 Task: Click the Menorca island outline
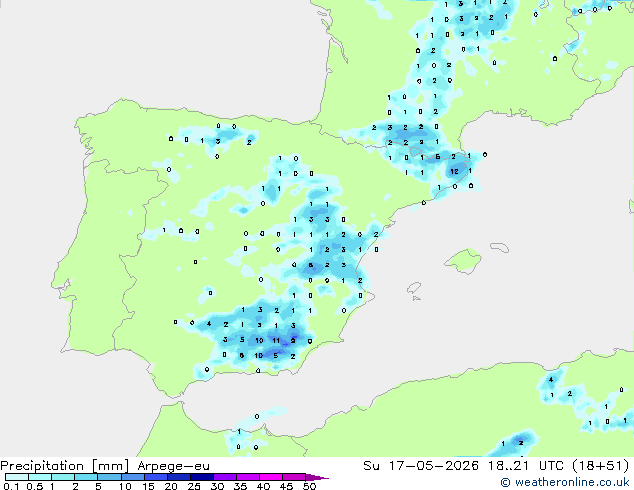[500, 247]
